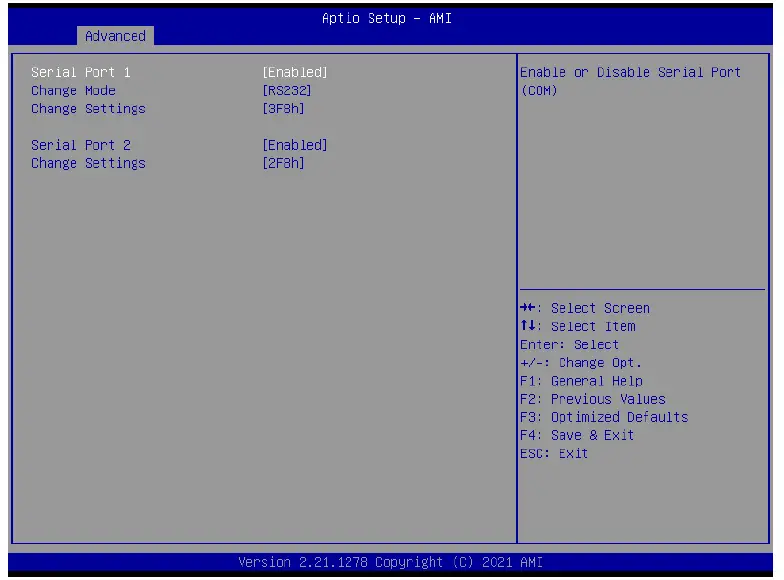
Task: Click the F3: Optimized Defaults hint
Action: tap(604, 418)
